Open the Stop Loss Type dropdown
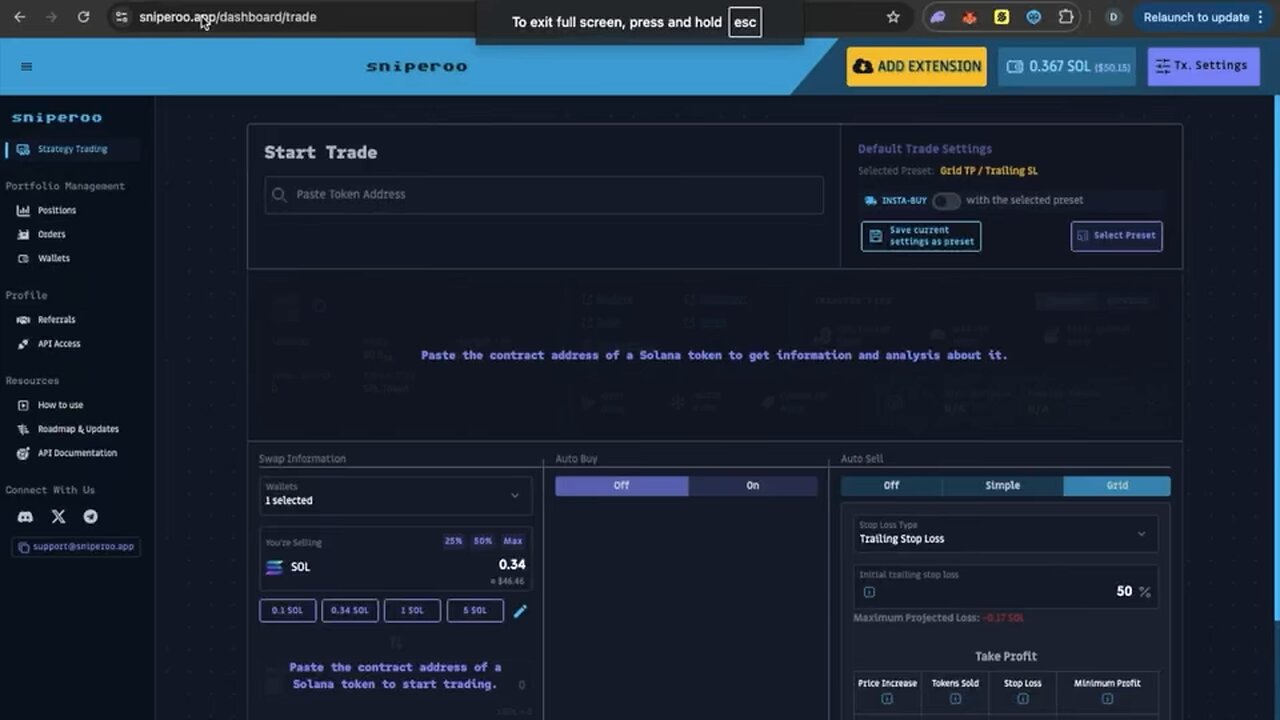This screenshot has width=1280, height=720. tap(1006, 533)
